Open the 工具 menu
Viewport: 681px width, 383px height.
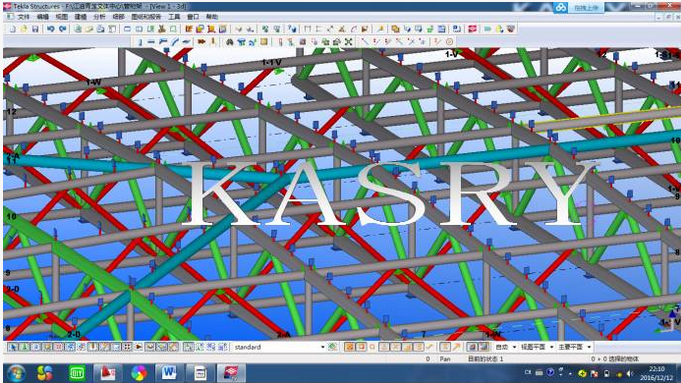[x=174, y=17]
